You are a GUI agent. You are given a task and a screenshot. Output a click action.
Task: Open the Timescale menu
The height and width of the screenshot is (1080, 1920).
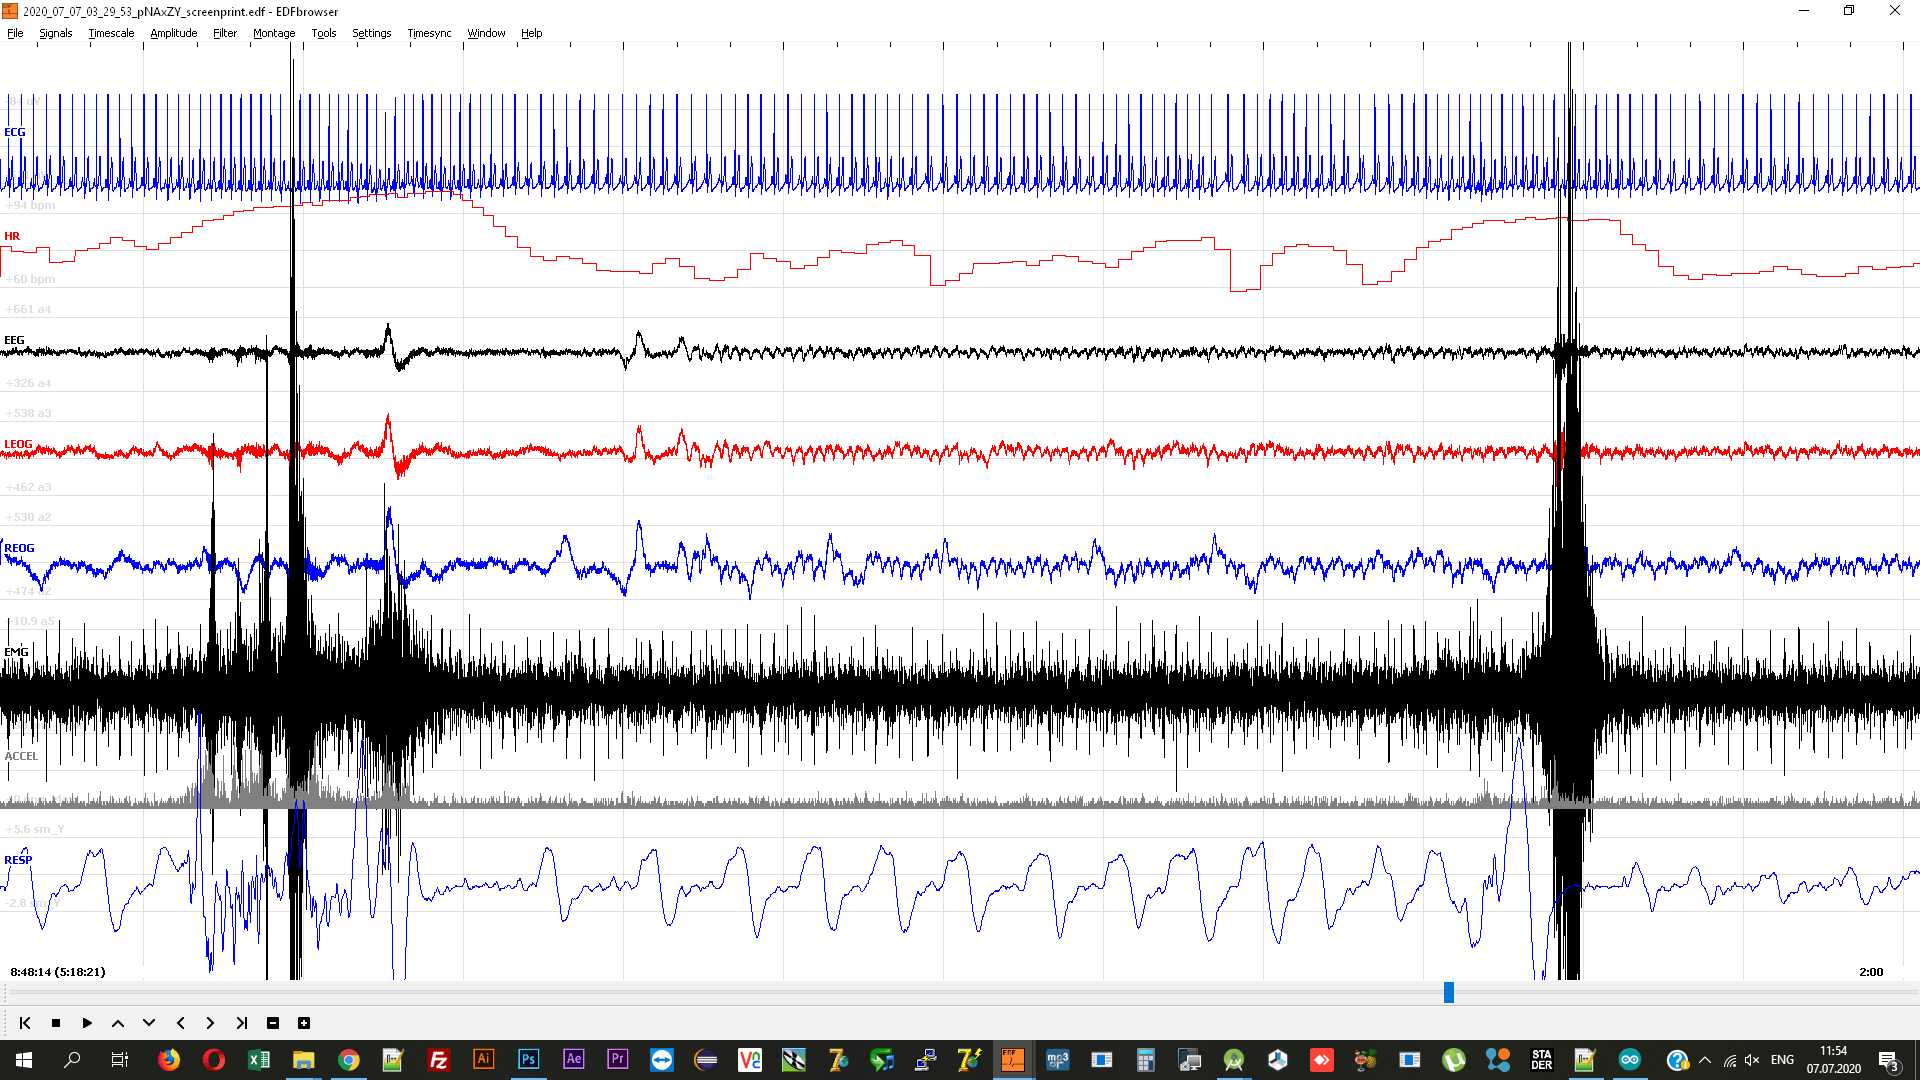pos(111,33)
